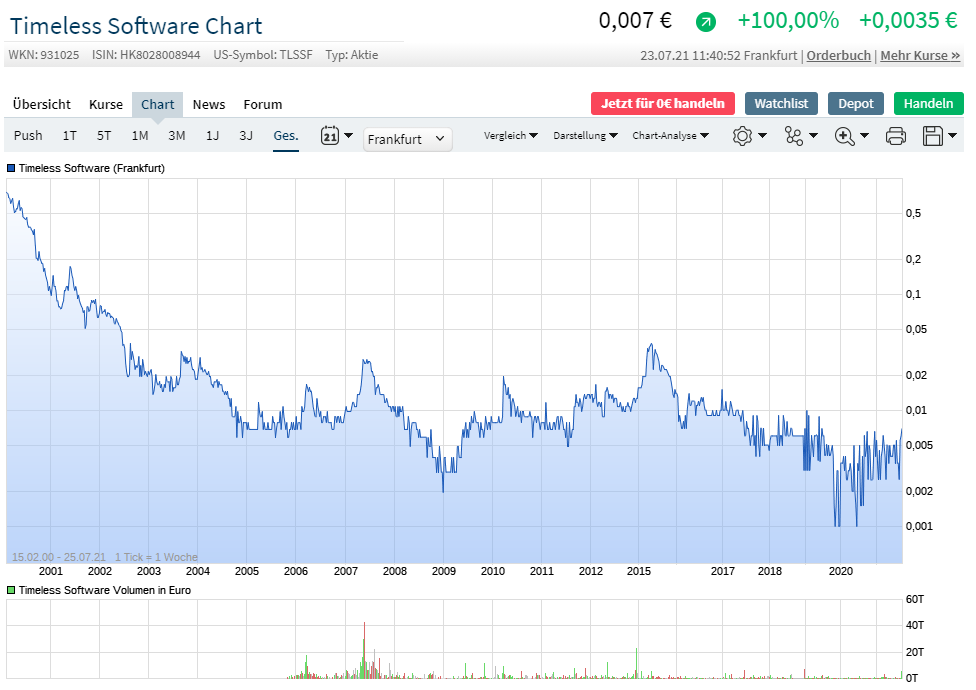Click blue Timeless Software legend square

point(11,168)
